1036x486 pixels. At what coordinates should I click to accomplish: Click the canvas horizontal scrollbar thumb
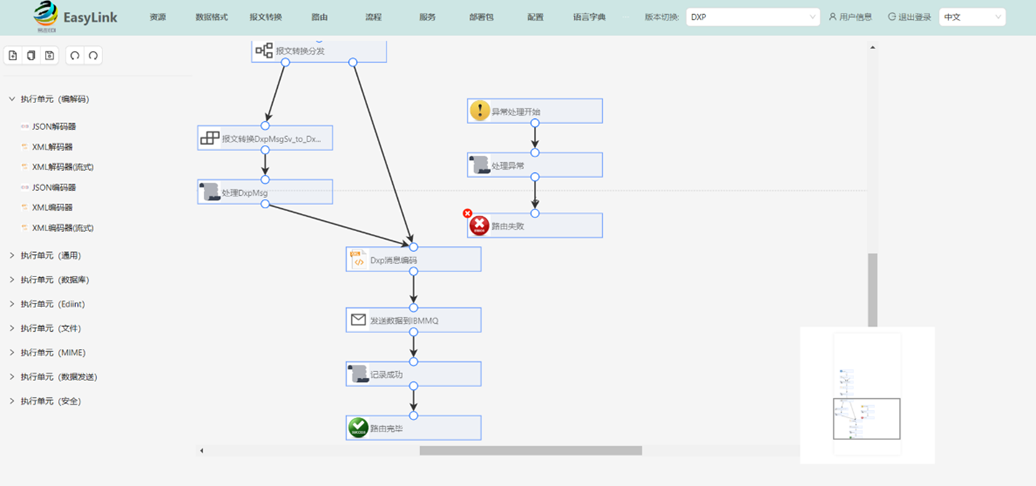(530, 450)
